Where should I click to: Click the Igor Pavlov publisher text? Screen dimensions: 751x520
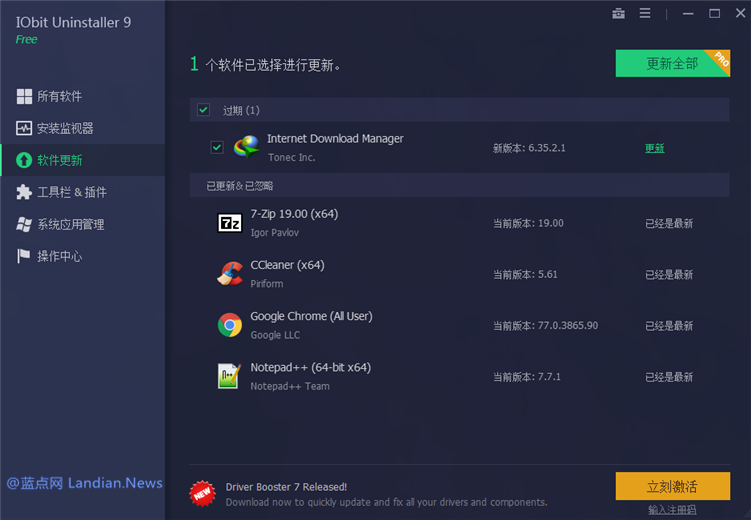coord(274,233)
